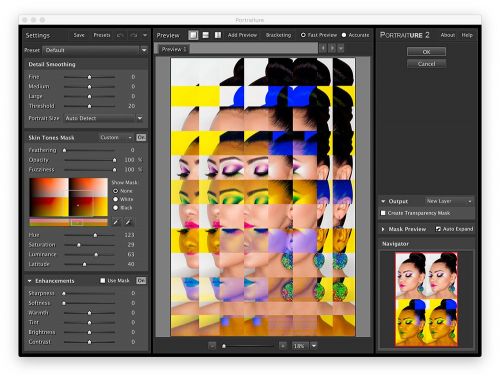
Task: Enable Use Mask checkbox
Action: click(103, 281)
